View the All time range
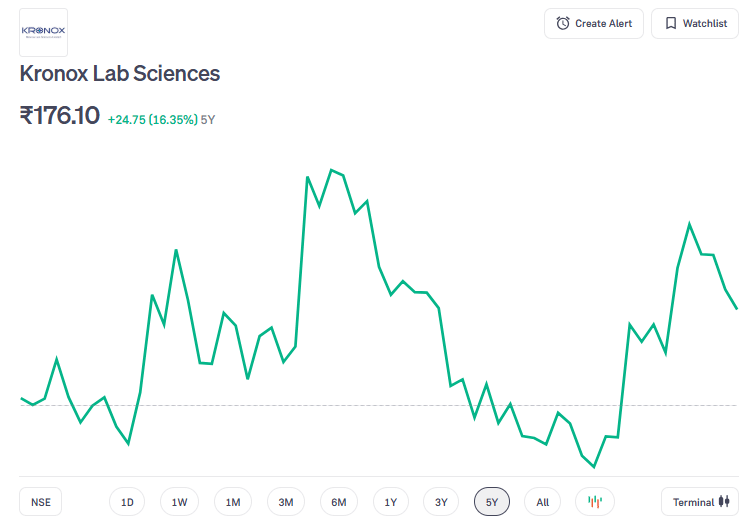 tap(542, 502)
